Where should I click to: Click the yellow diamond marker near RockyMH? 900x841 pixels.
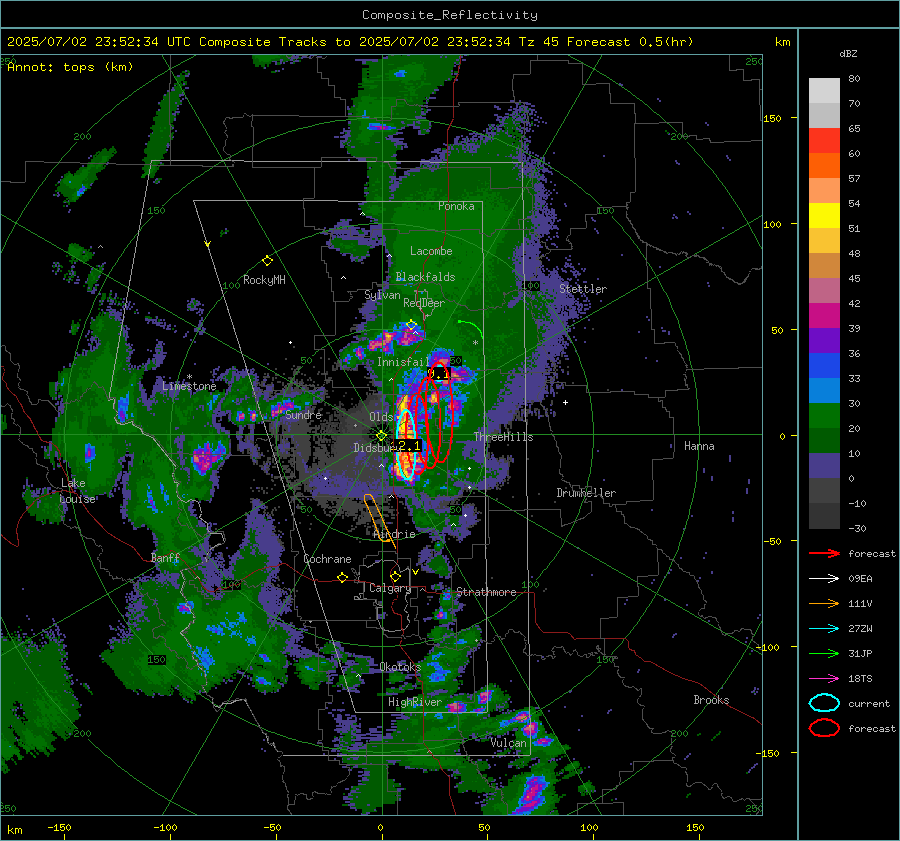pos(267,261)
